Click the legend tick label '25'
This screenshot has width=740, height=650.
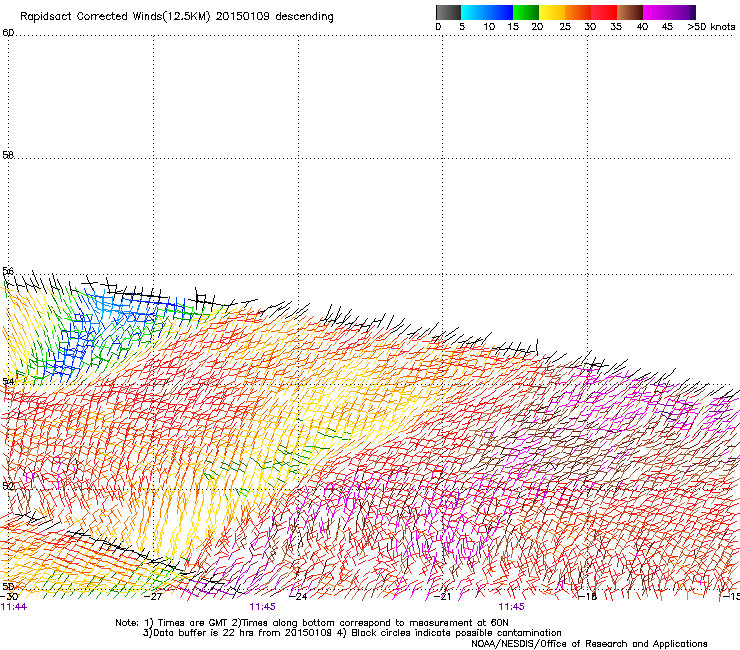[x=565, y=27]
